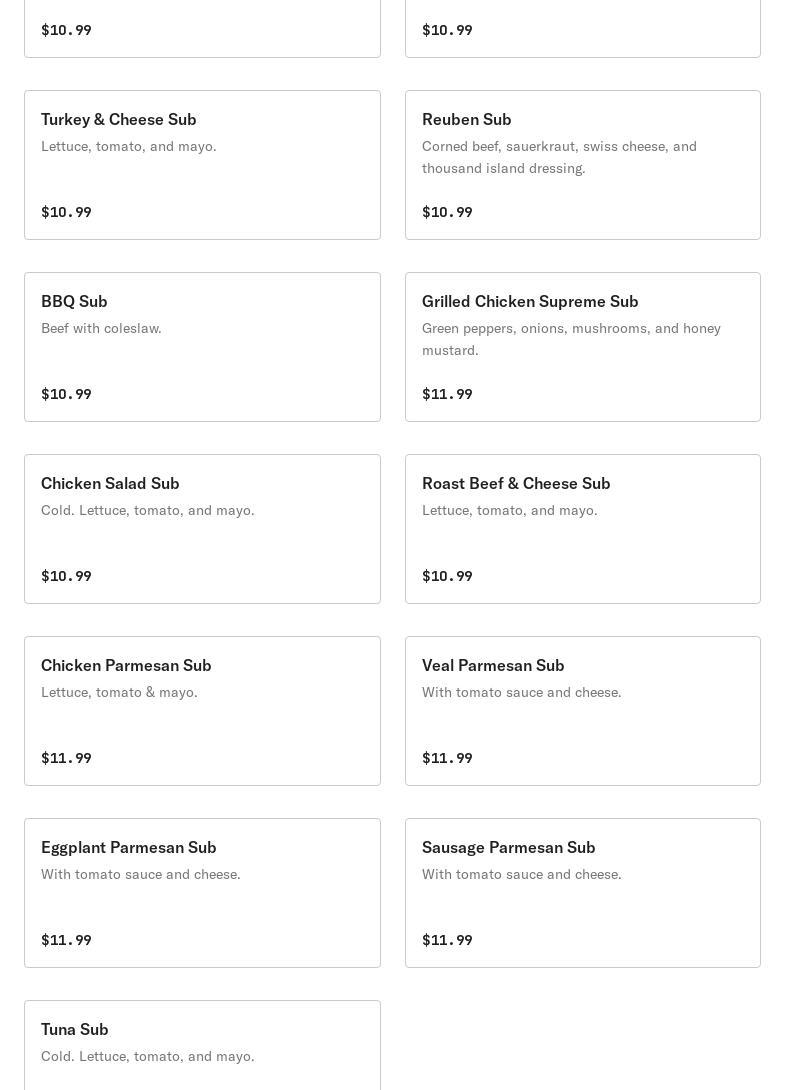The image size is (785, 1090).
Task: Click the Veal Parmesan Sub $11.99 price
Action: click(447, 758)
